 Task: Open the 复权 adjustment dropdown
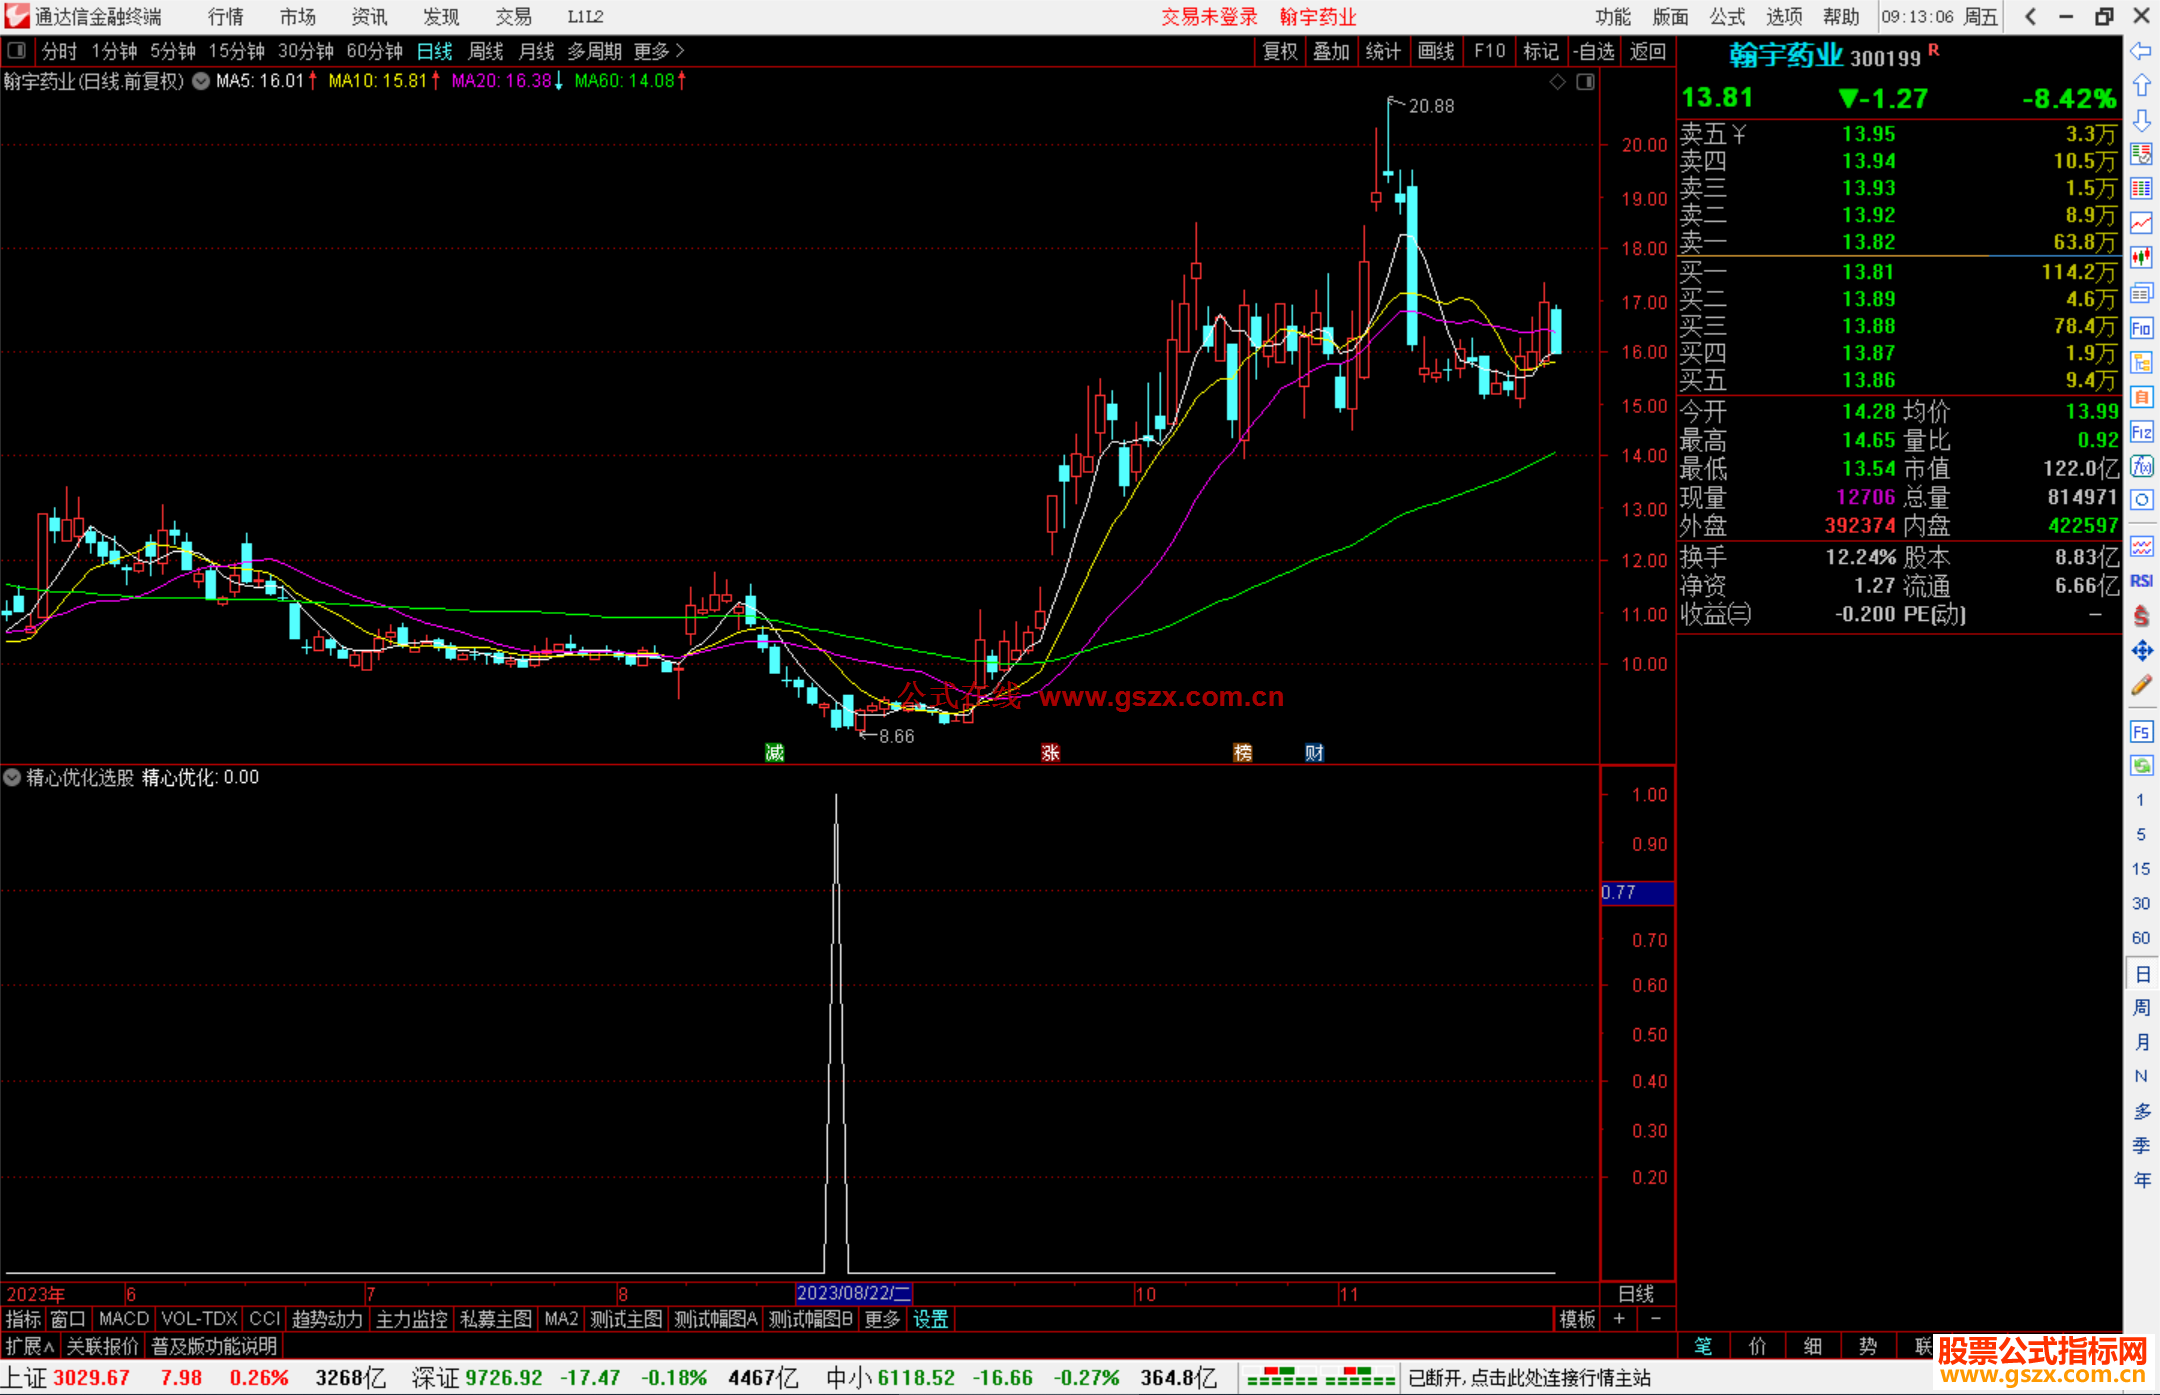1279,51
